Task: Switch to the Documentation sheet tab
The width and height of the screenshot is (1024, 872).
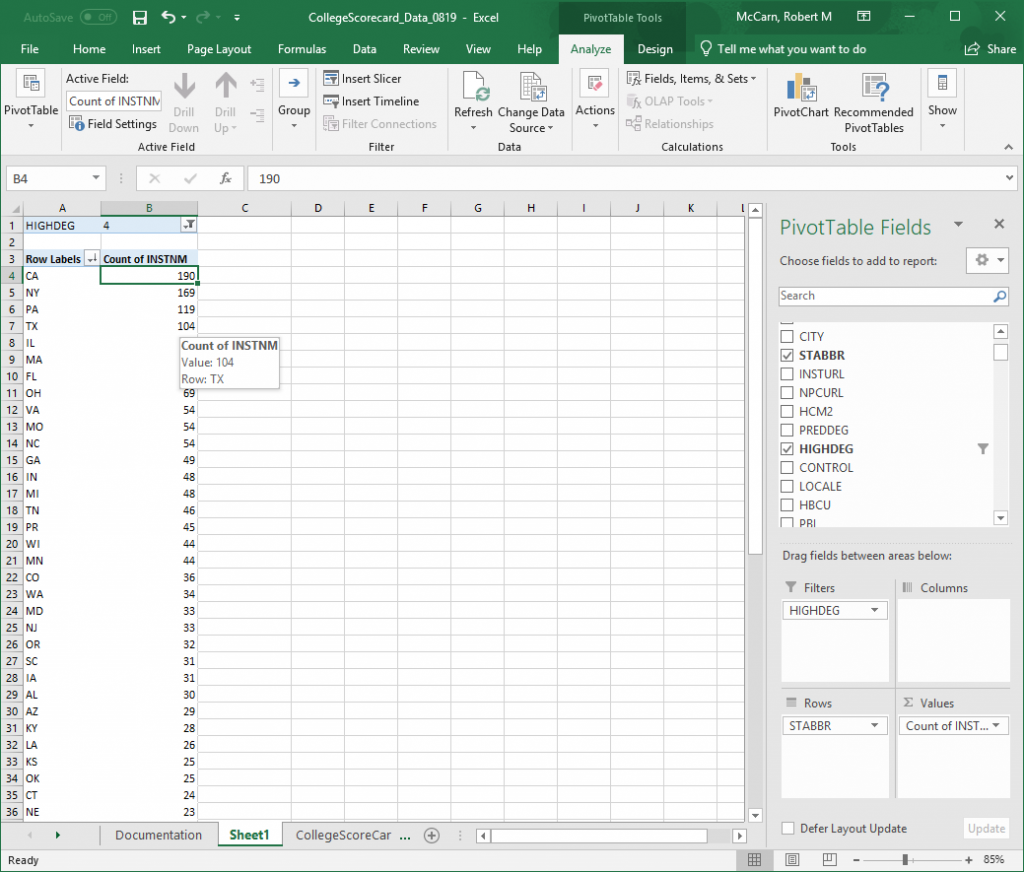Action: tap(159, 835)
